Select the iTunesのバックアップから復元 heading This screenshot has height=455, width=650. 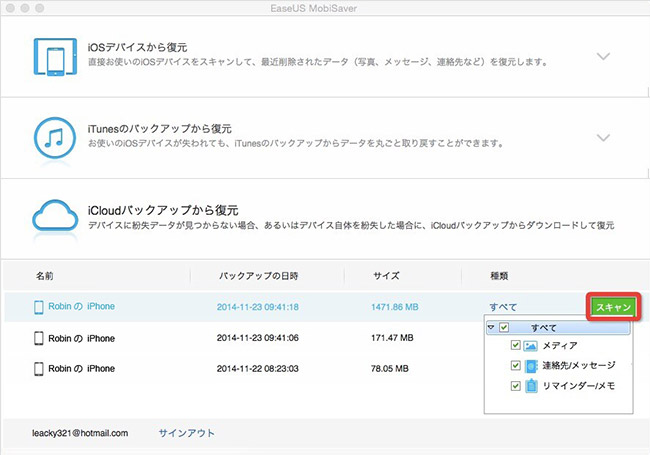(159, 129)
